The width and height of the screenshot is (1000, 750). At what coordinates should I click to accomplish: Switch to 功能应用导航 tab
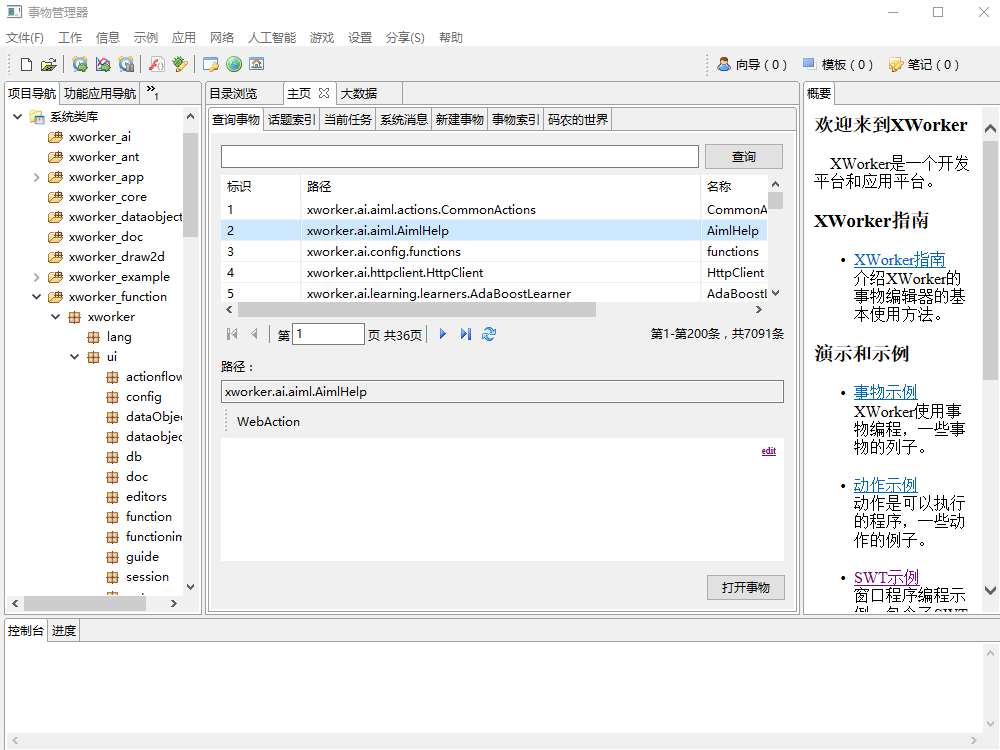100,93
